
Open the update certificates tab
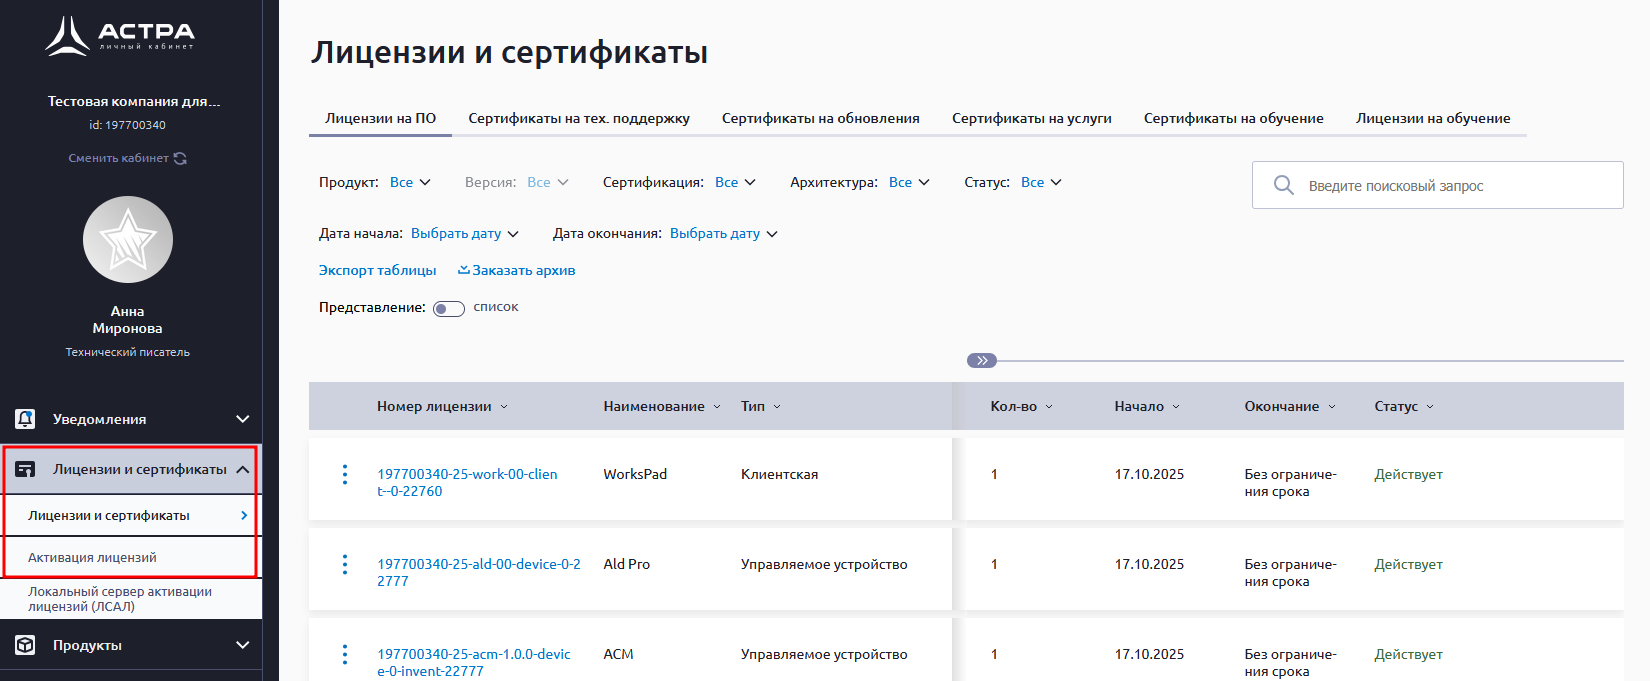(x=820, y=118)
